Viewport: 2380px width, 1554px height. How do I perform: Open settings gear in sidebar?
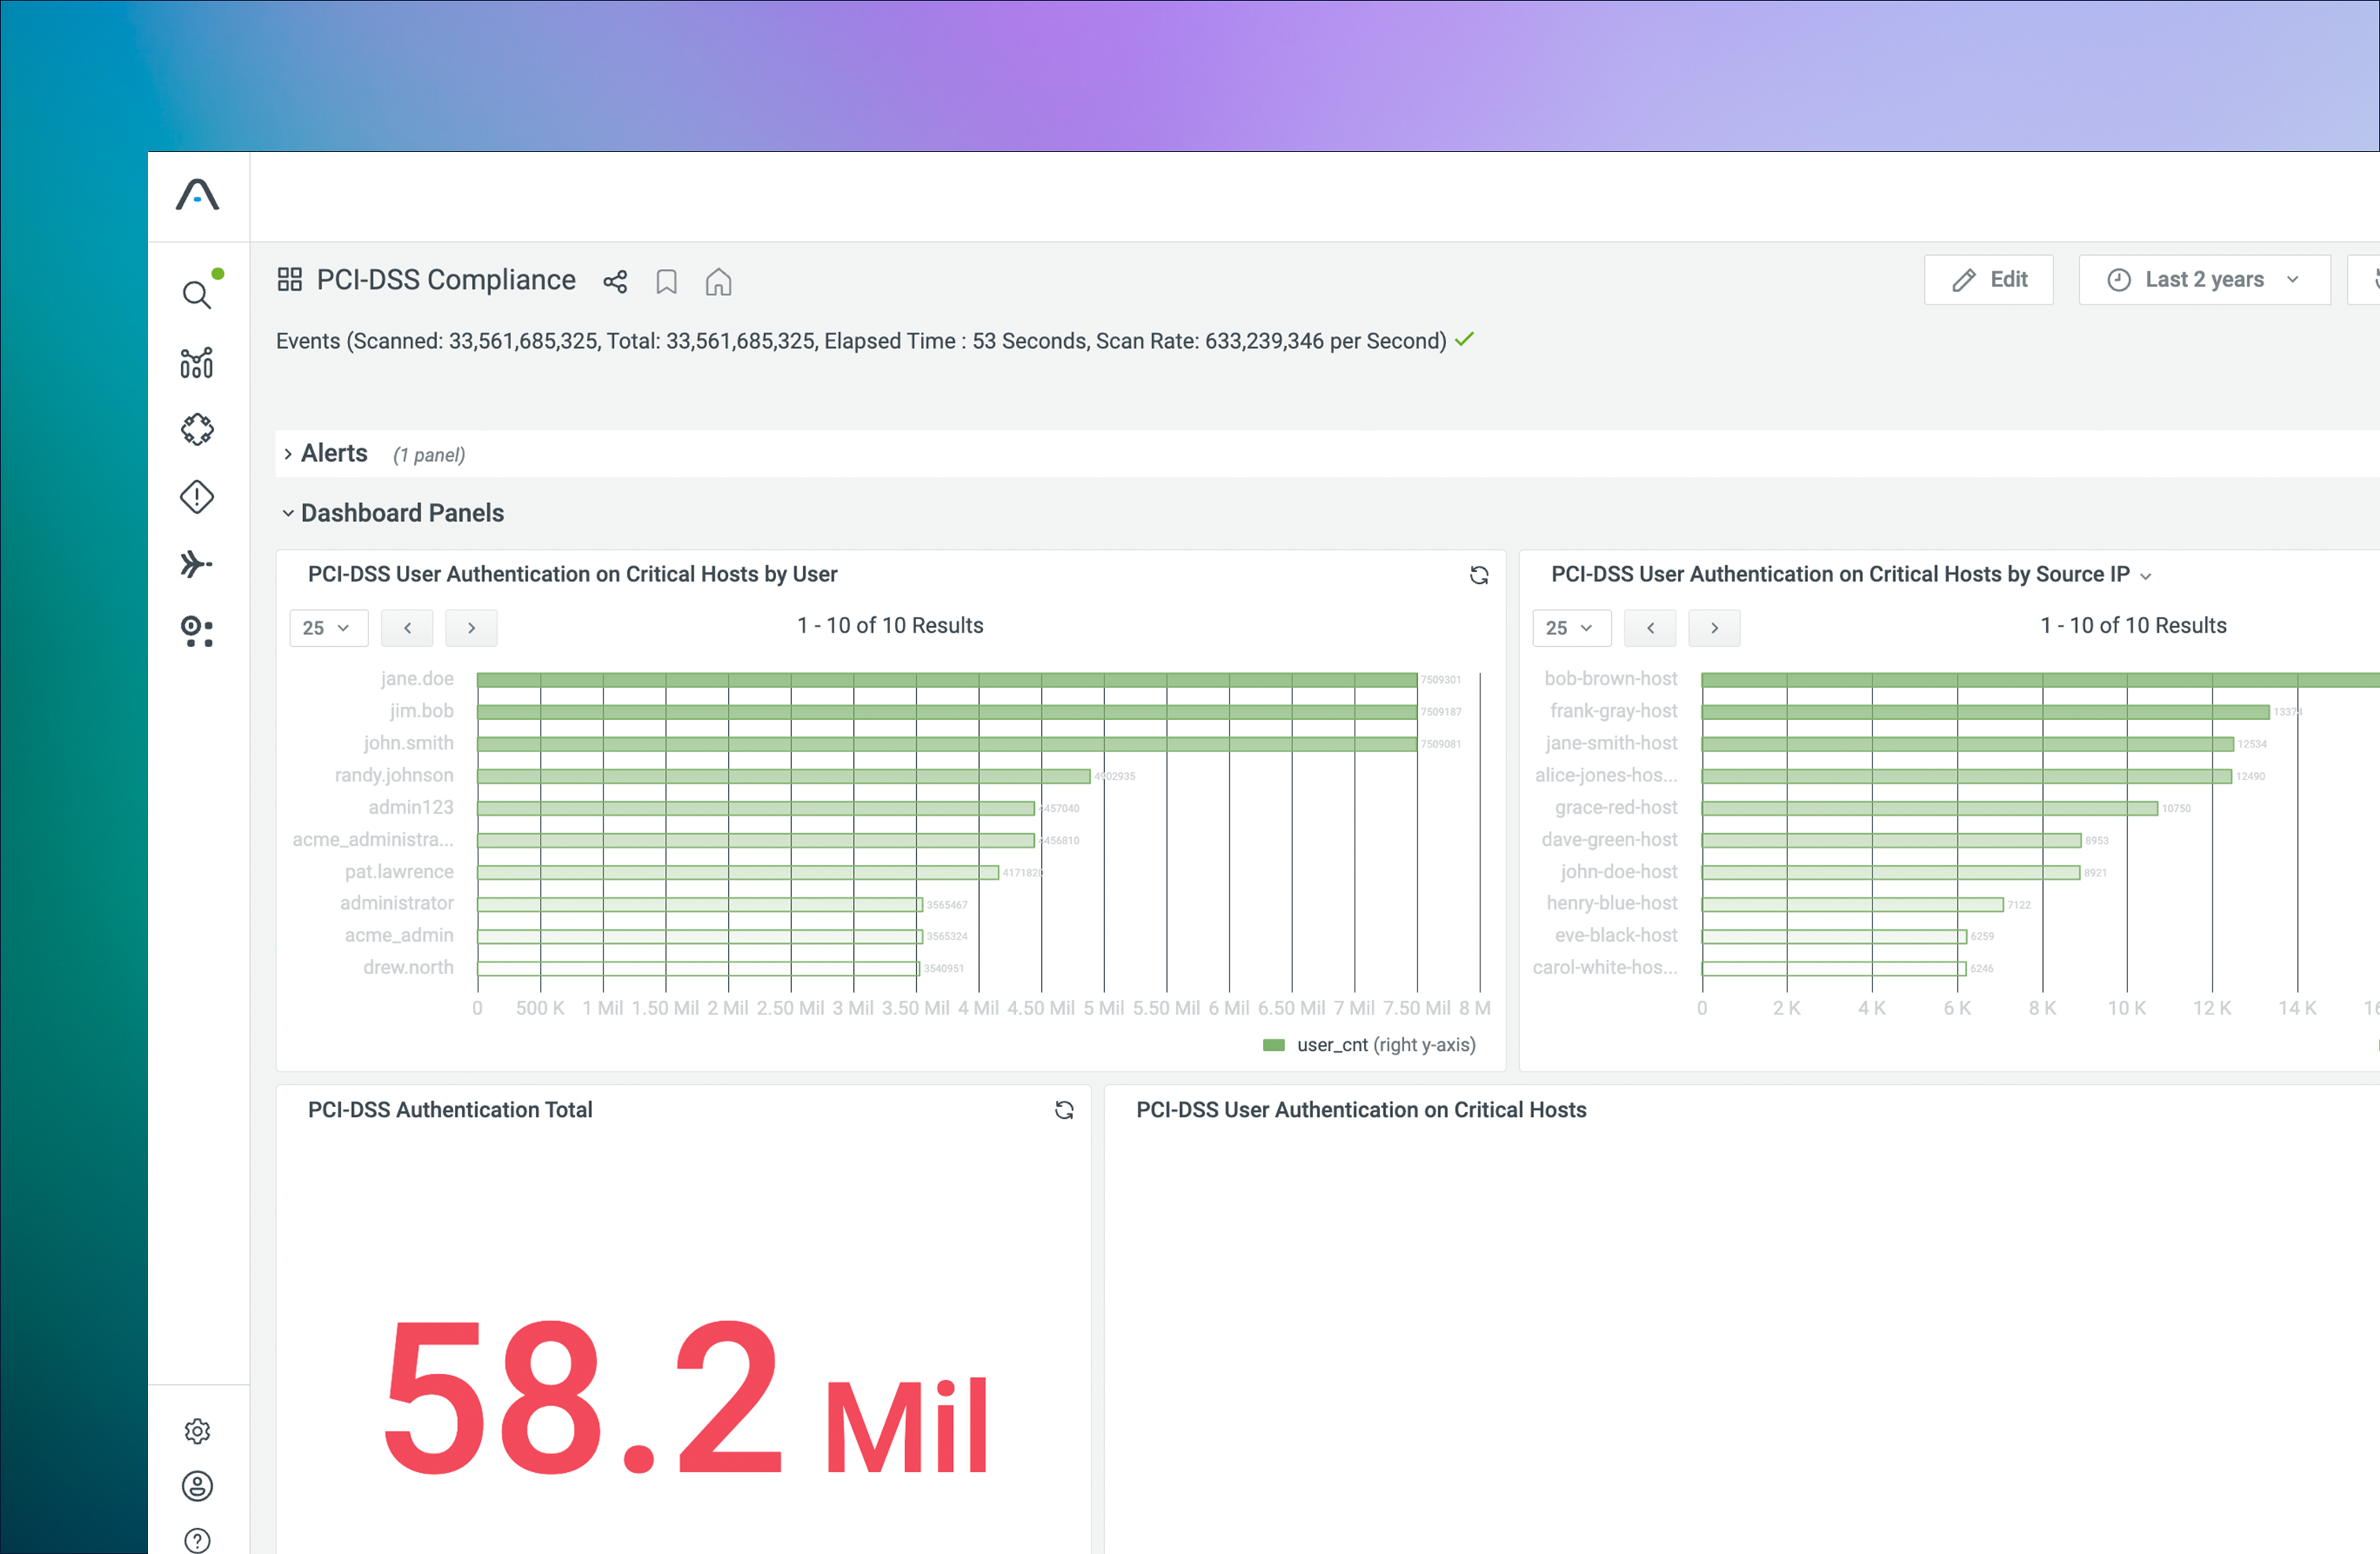[197, 1431]
